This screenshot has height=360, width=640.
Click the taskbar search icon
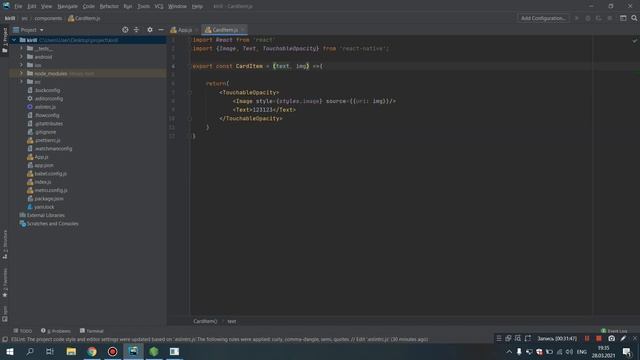pyautogui.click(x=30, y=351)
